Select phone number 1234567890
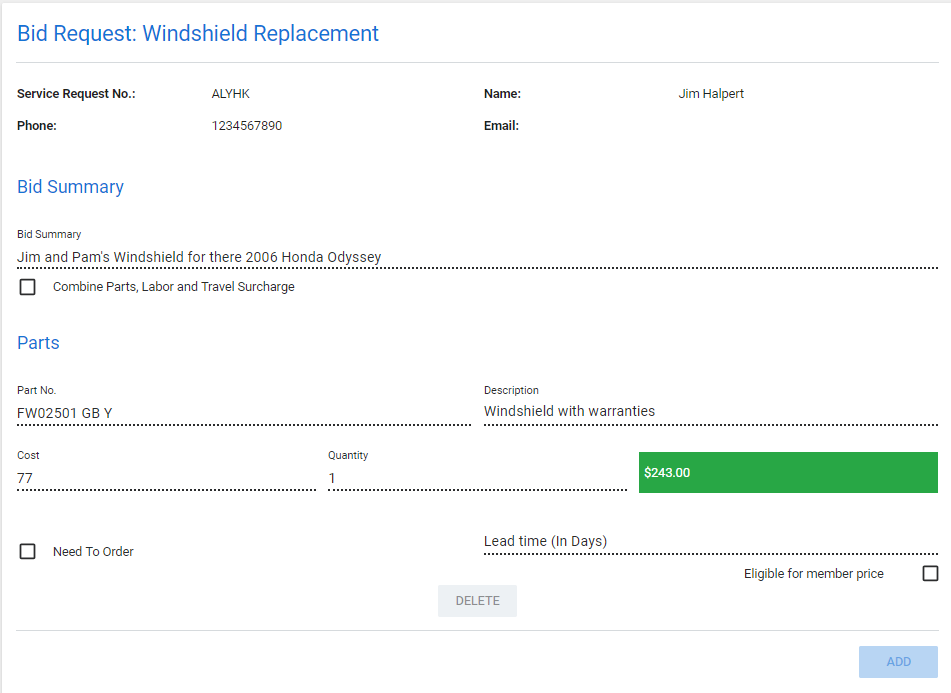This screenshot has width=951, height=693. [247, 126]
